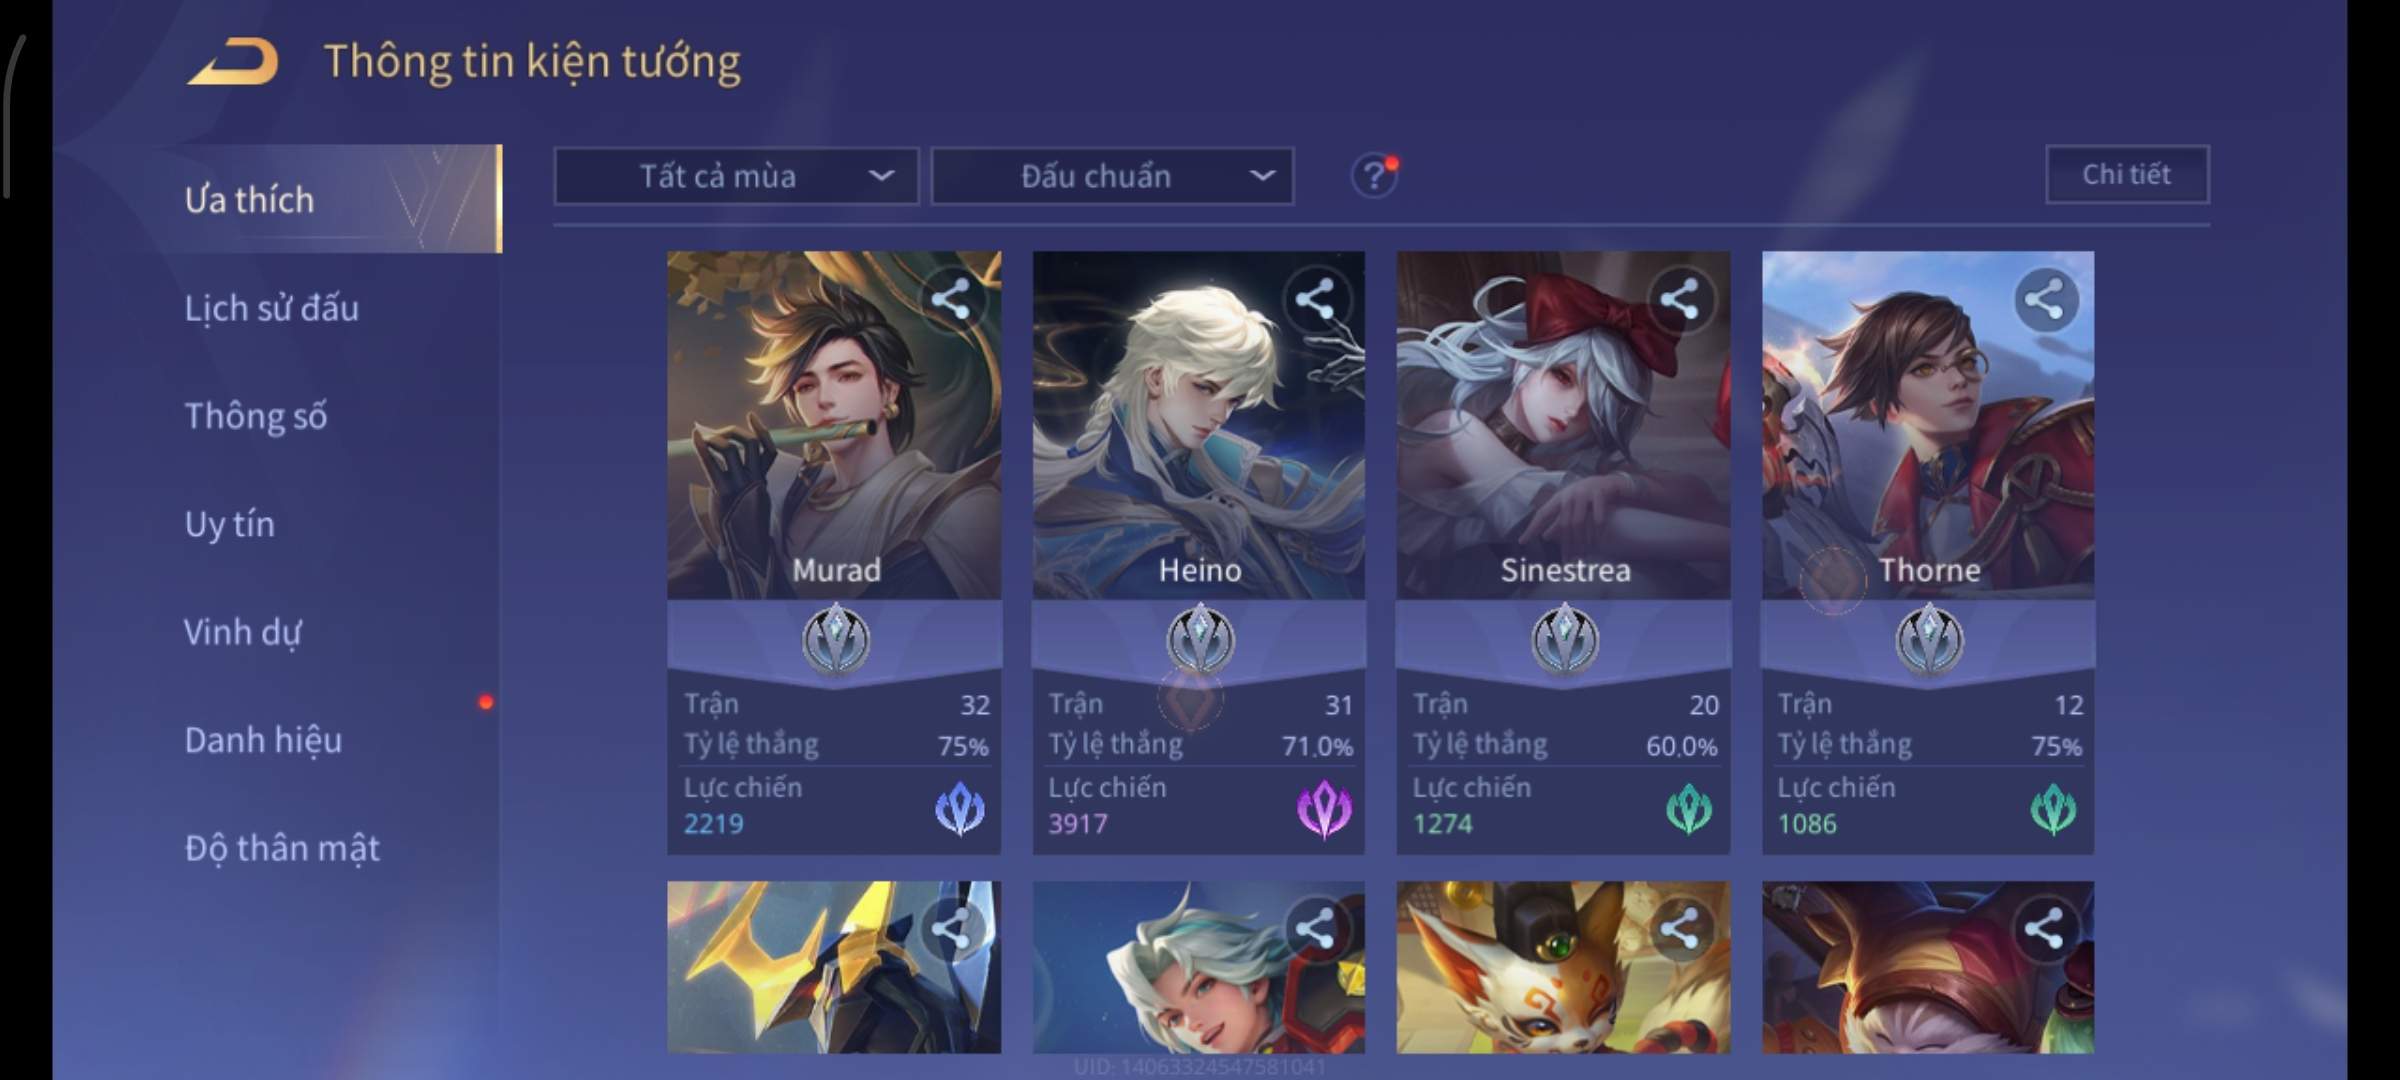Viewport: 2400px width, 1080px height.
Task: Tap Thorne's green Lực chiến badge
Action: click(2053, 808)
